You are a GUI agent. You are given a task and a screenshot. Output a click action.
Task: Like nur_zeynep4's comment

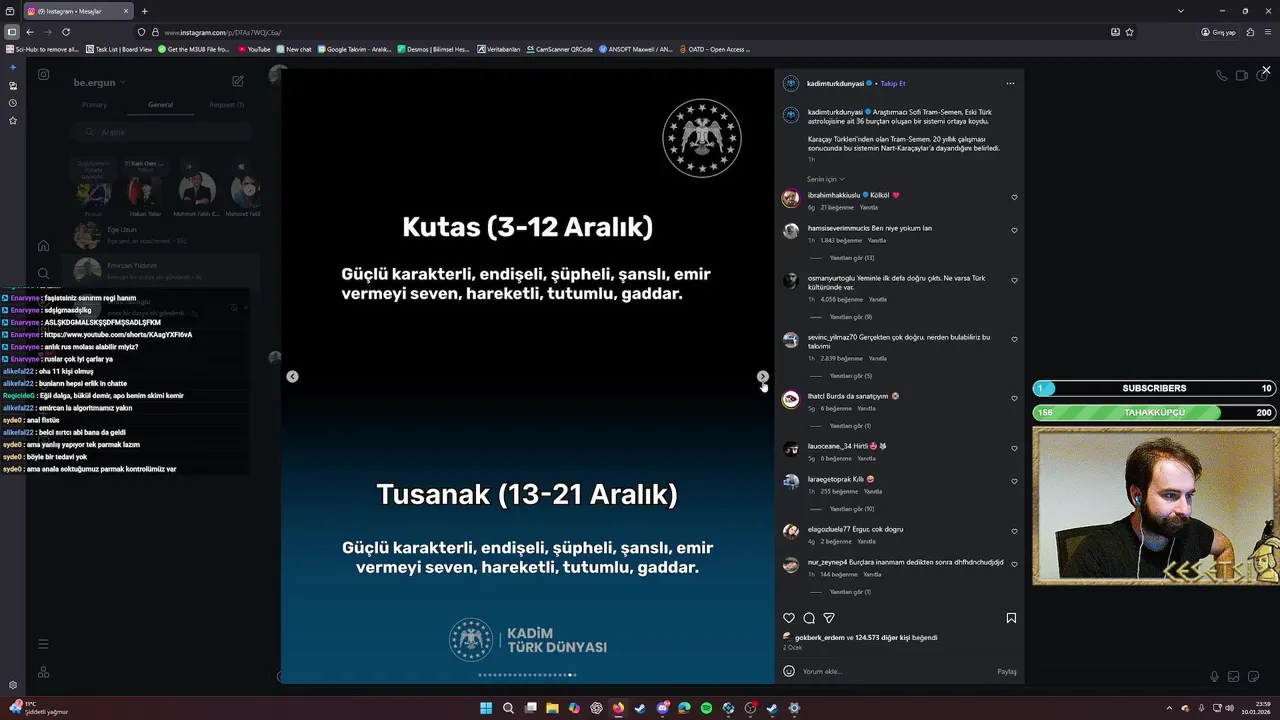pos(1014,565)
